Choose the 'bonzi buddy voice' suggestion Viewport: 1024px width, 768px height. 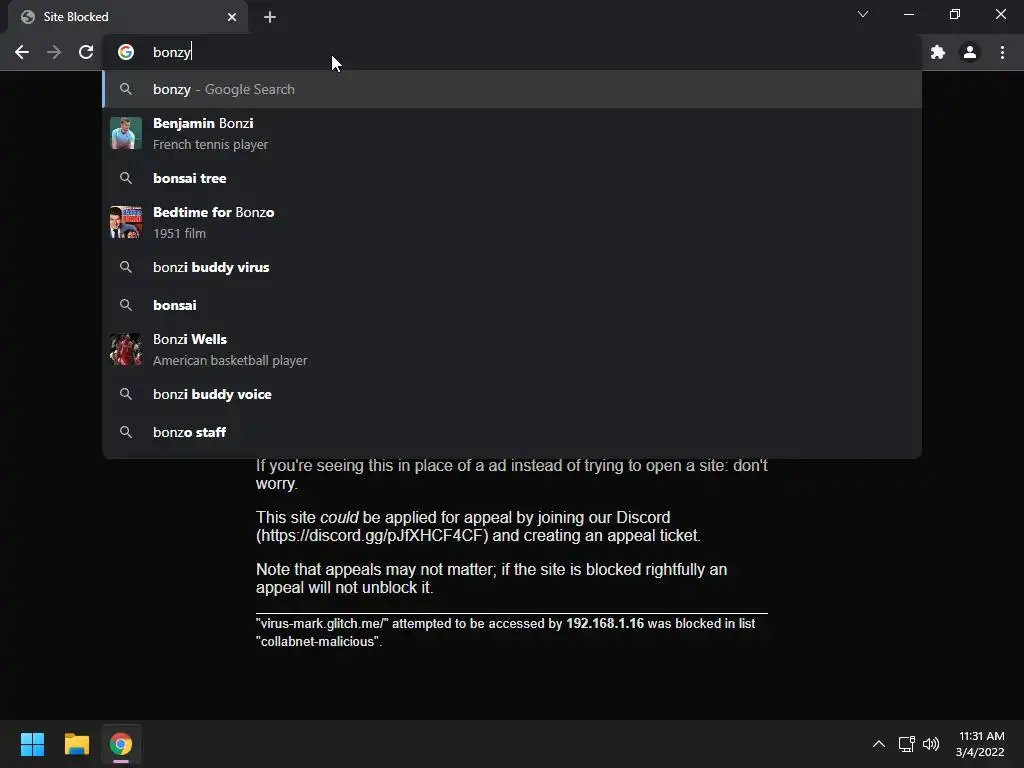coord(512,394)
